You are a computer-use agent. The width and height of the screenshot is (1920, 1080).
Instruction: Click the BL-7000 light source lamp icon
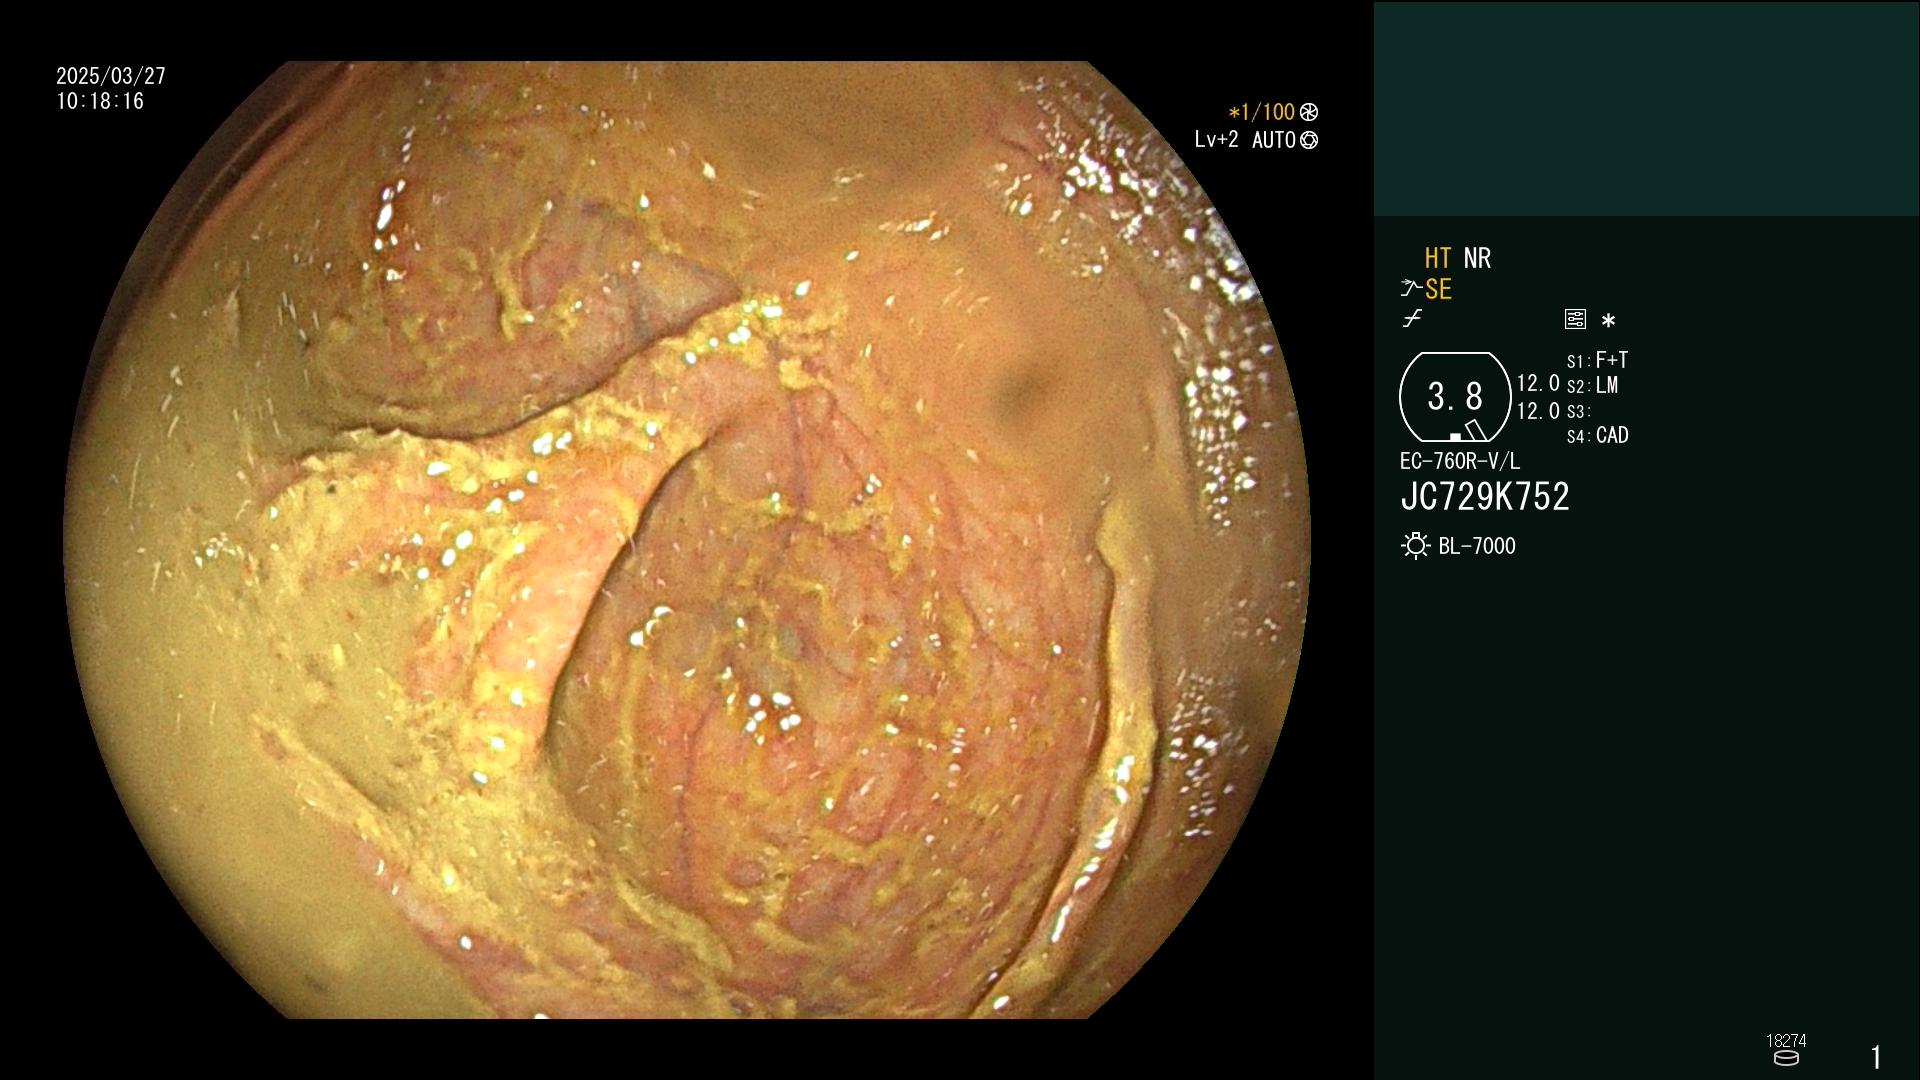point(1415,546)
